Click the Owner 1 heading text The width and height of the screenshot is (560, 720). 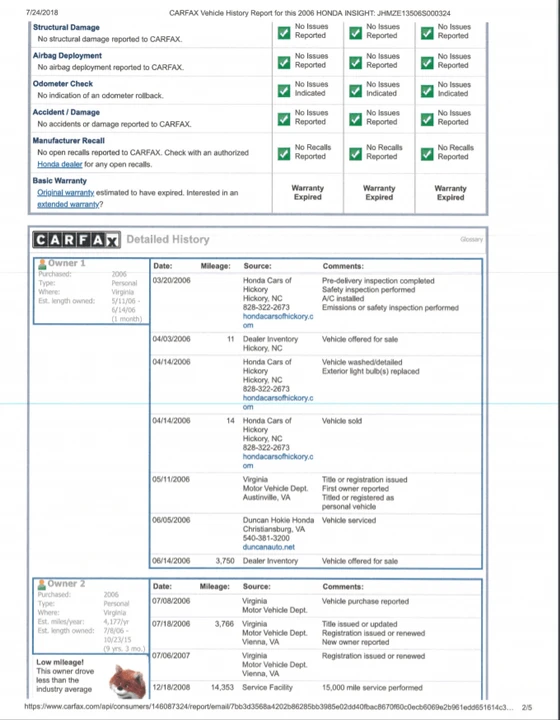coord(67,263)
